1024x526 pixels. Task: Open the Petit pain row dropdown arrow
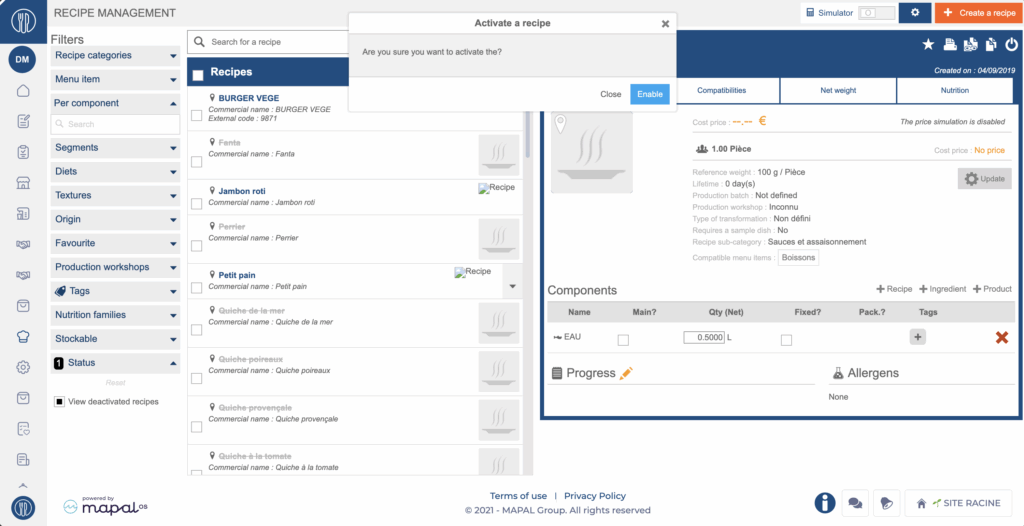coord(513,286)
